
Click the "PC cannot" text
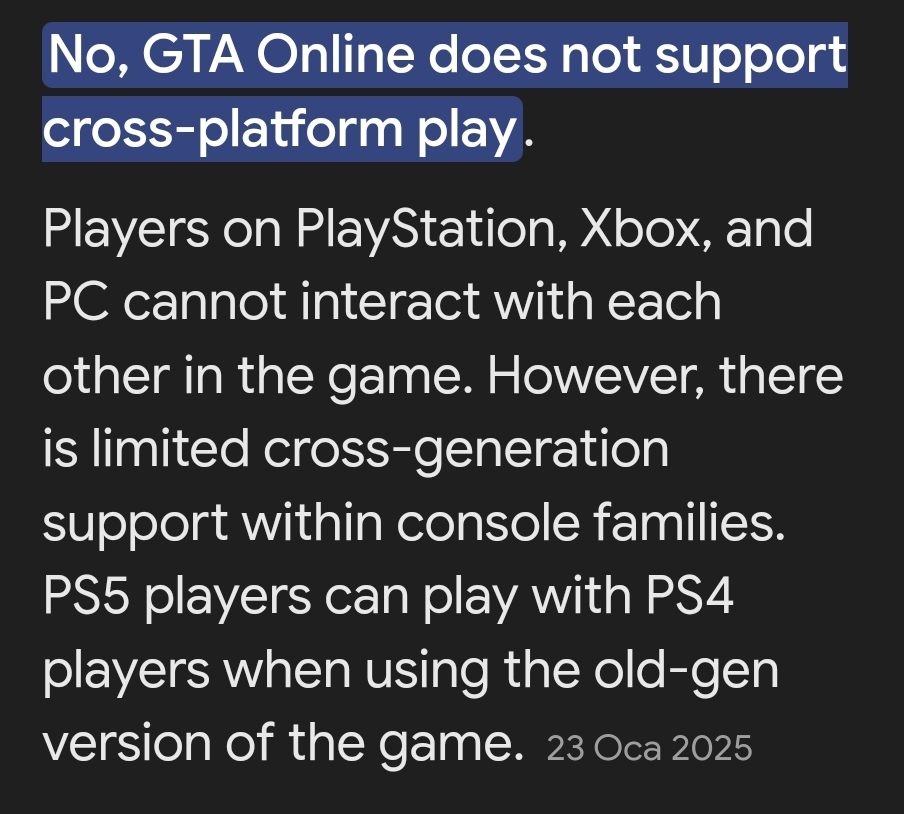coord(165,302)
